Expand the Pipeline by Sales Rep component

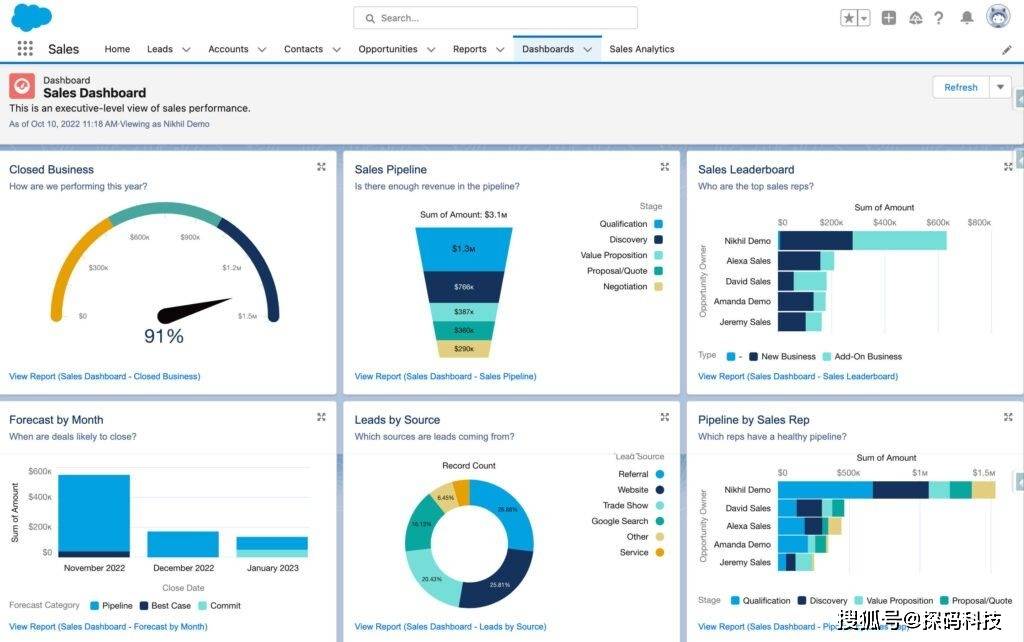click(x=1008, y=417)
